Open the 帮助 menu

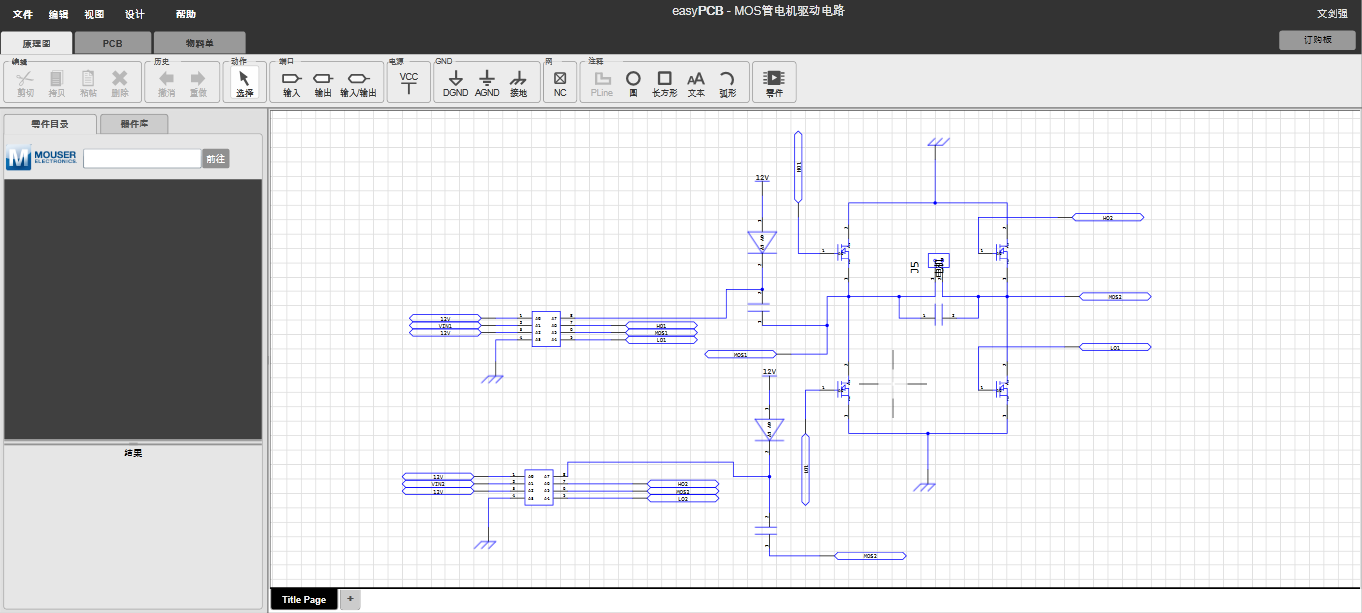[186, 14]
